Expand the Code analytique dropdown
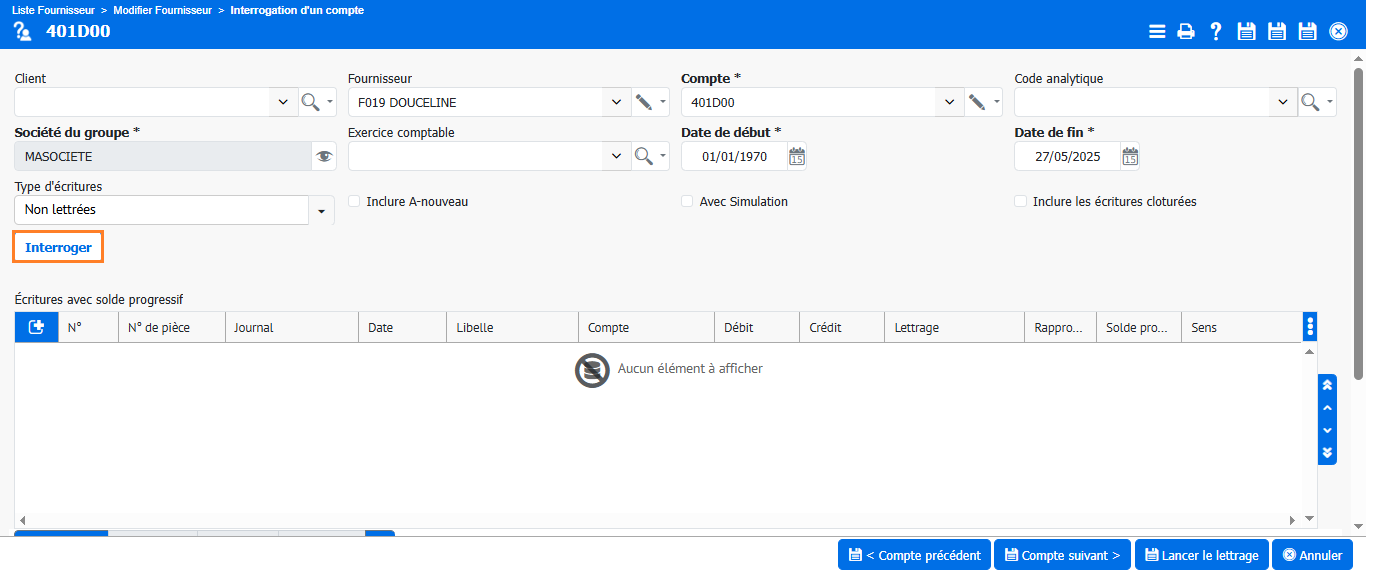The width and height of the screenshot is (1374, 574). [1282, 102]
